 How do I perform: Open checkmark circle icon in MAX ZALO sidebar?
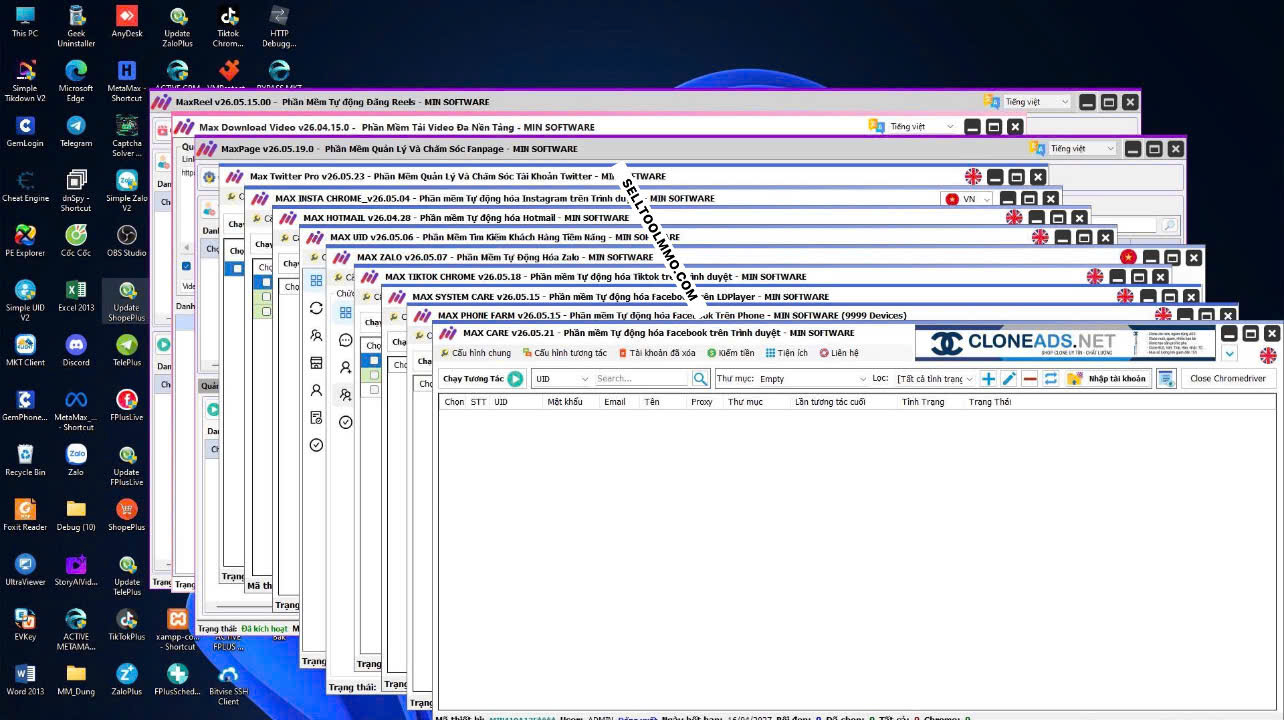[345, 422]
